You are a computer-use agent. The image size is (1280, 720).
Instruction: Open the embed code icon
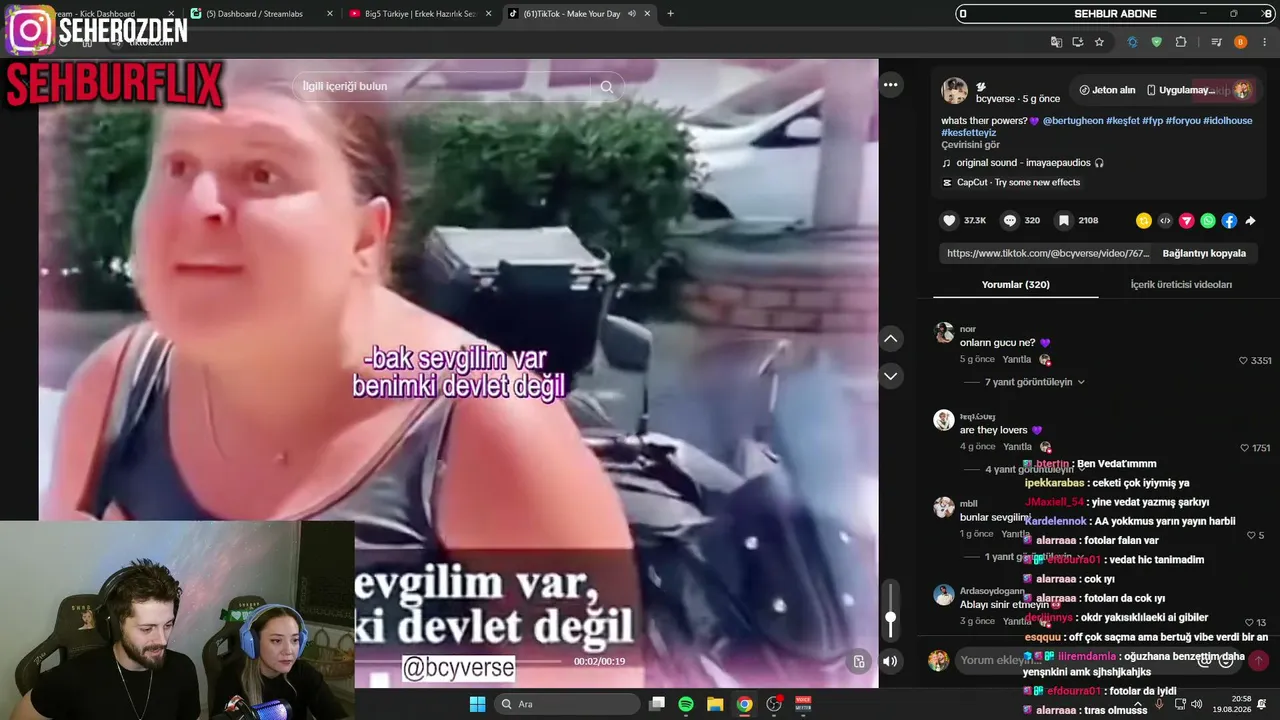[x=1165, y=221]
